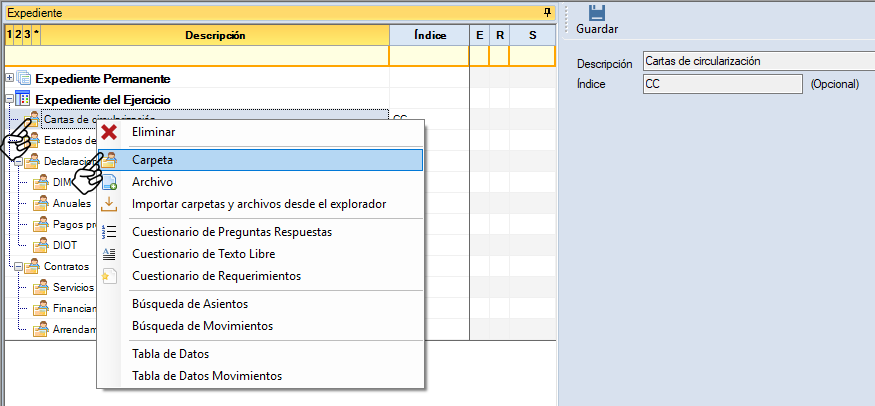Choose Cuestionario de Requerimientos from menu

(x=216, y=276)
